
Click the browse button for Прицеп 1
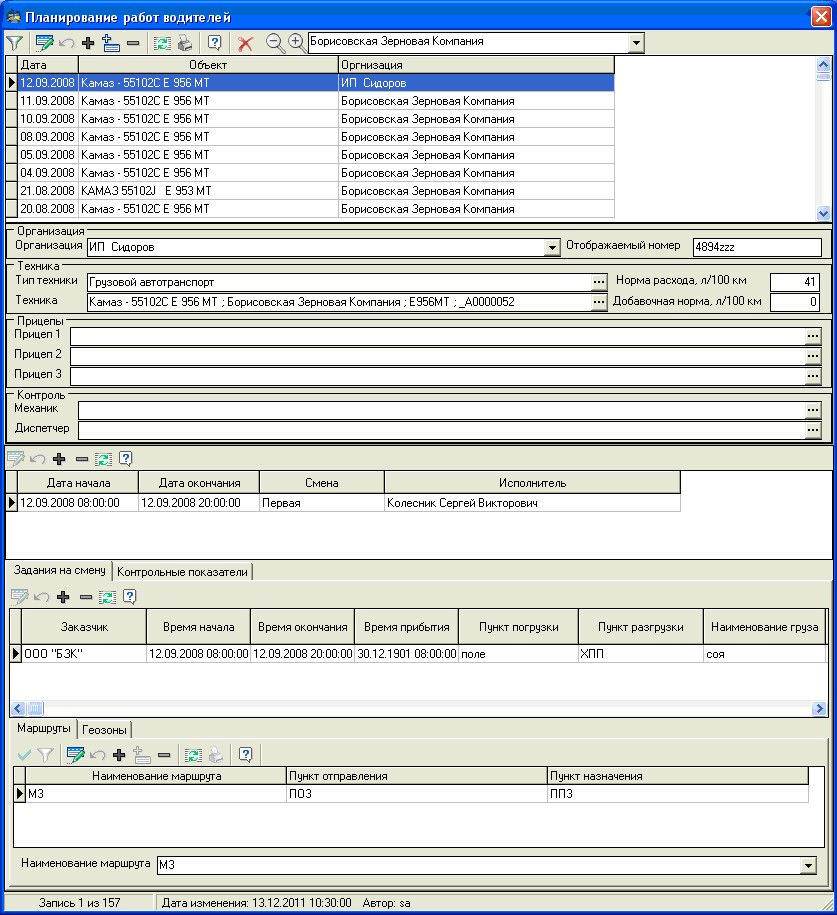813,337
